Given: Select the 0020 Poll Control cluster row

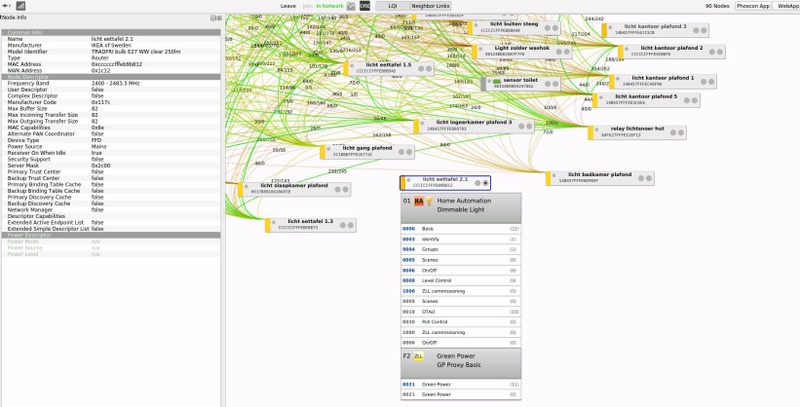Looking at the screenshot, I should point(461,322).
